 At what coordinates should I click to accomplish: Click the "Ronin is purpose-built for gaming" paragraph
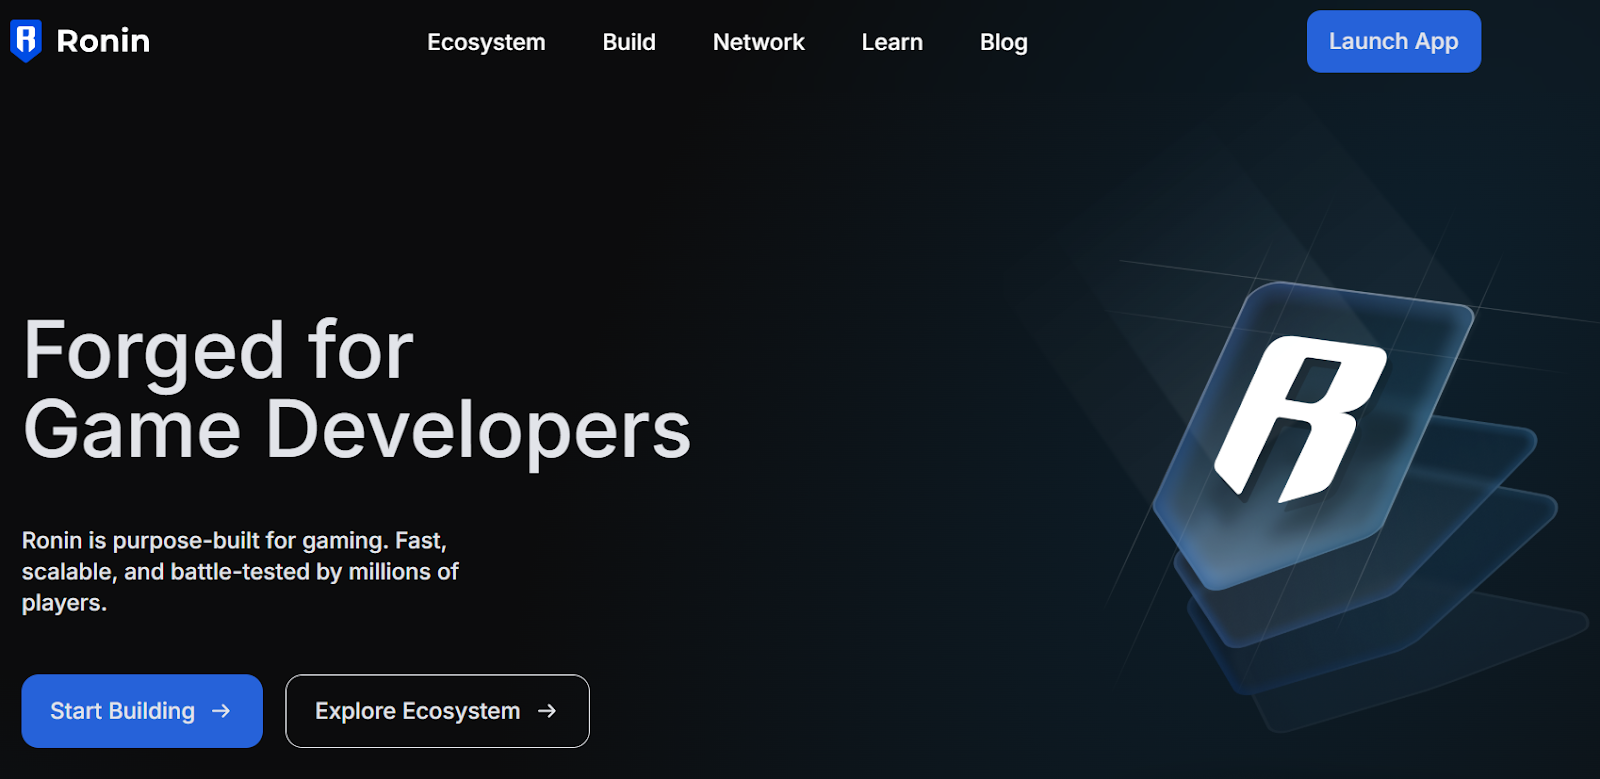point(240,571)
